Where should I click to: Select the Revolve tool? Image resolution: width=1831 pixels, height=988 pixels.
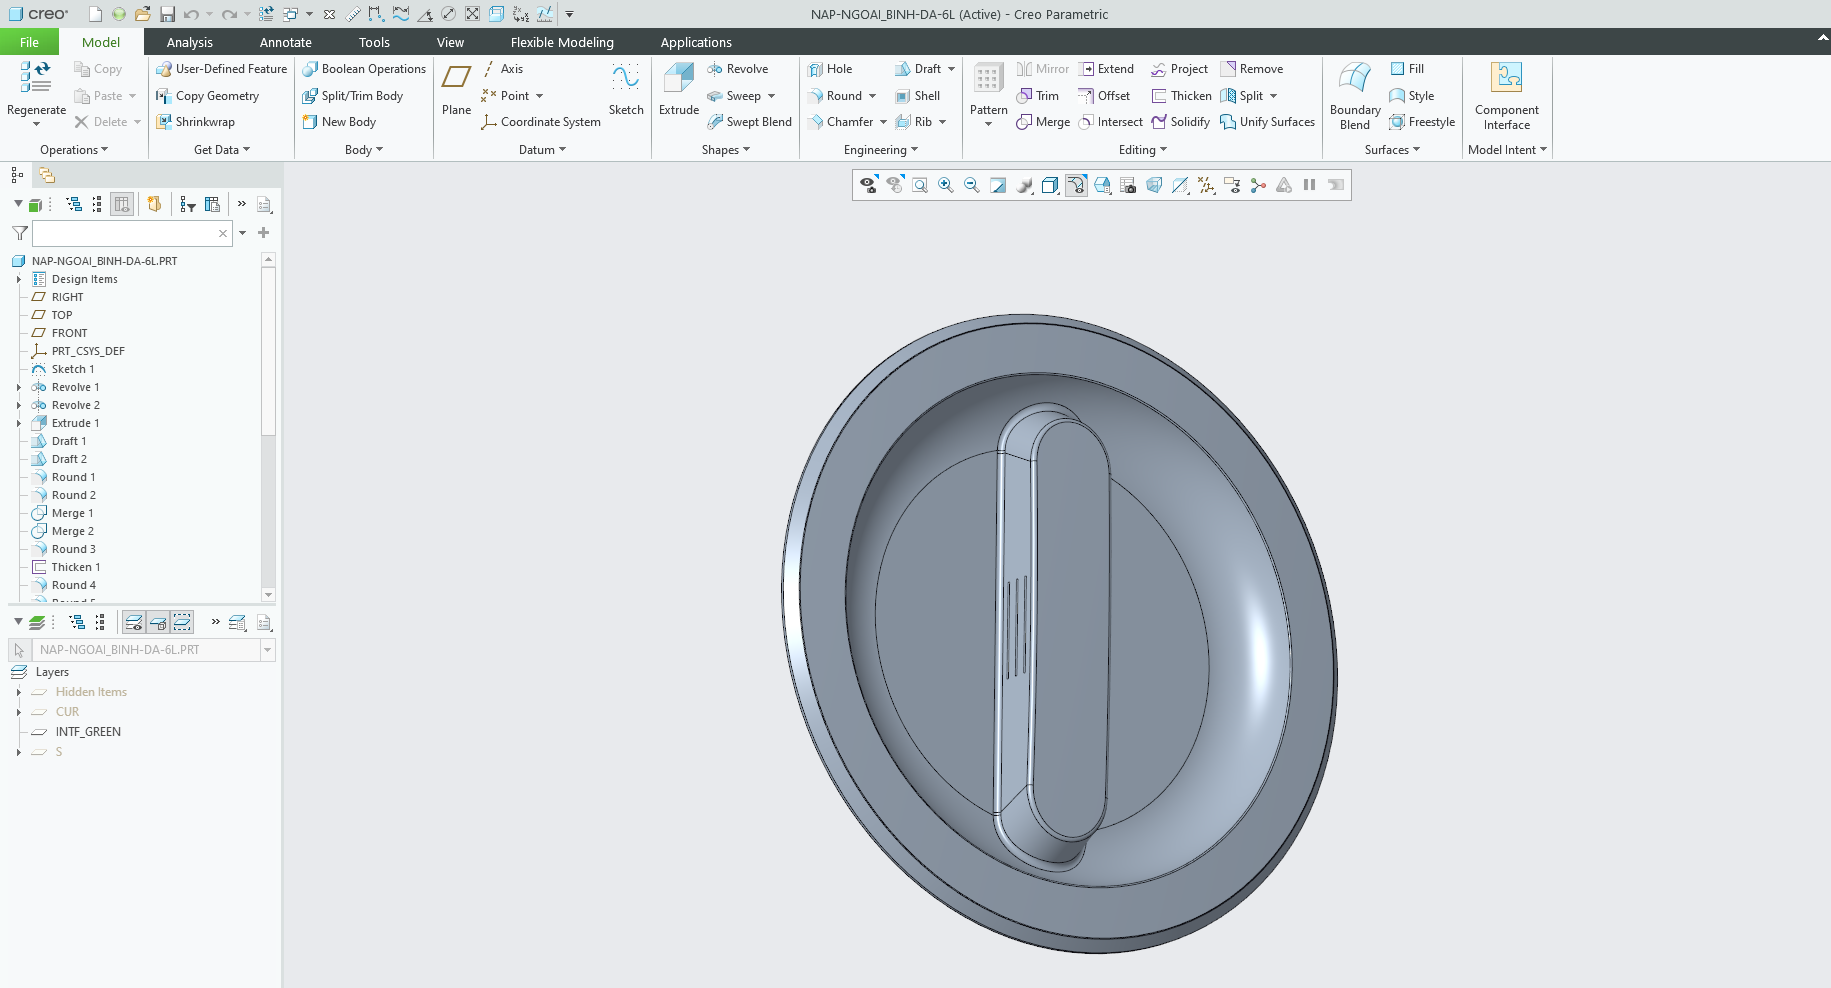click(737, 69)
